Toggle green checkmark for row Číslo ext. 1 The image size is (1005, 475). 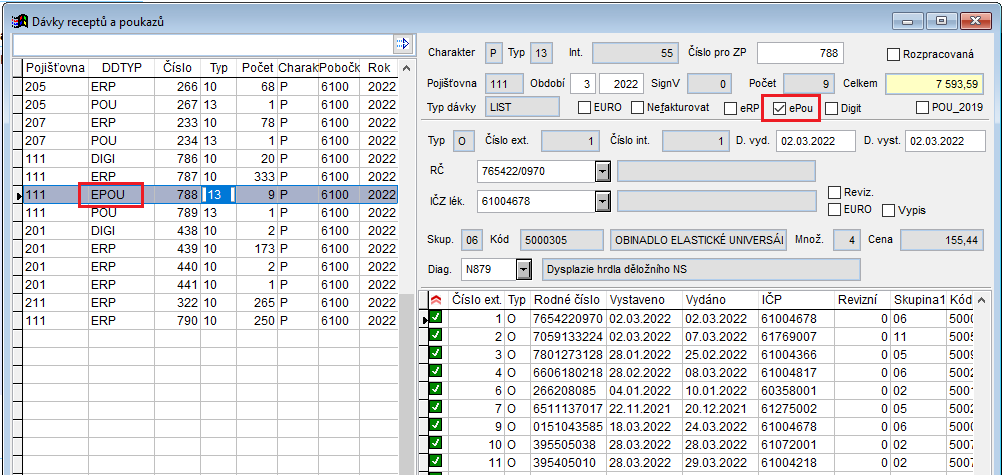click(436, 318)
